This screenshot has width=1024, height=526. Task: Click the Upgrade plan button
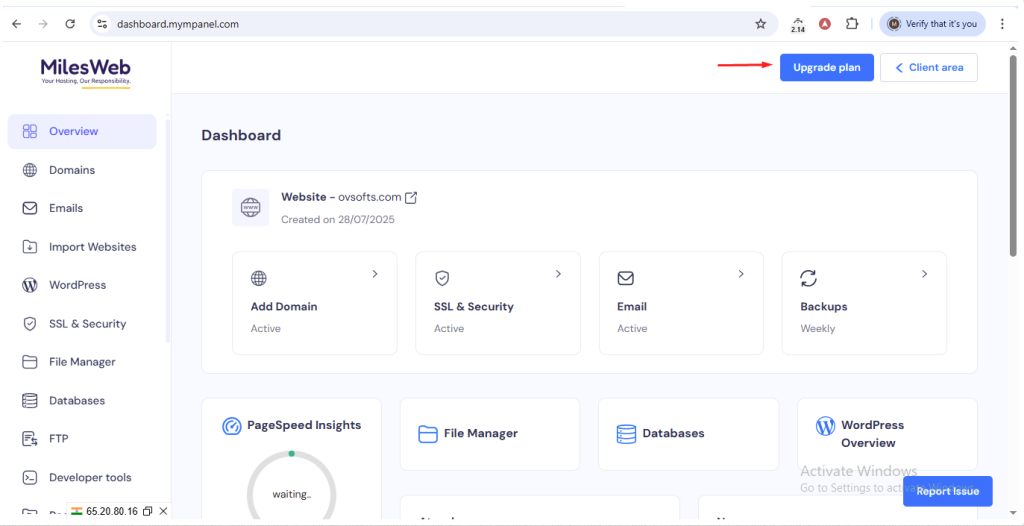[x=827, y=67]
